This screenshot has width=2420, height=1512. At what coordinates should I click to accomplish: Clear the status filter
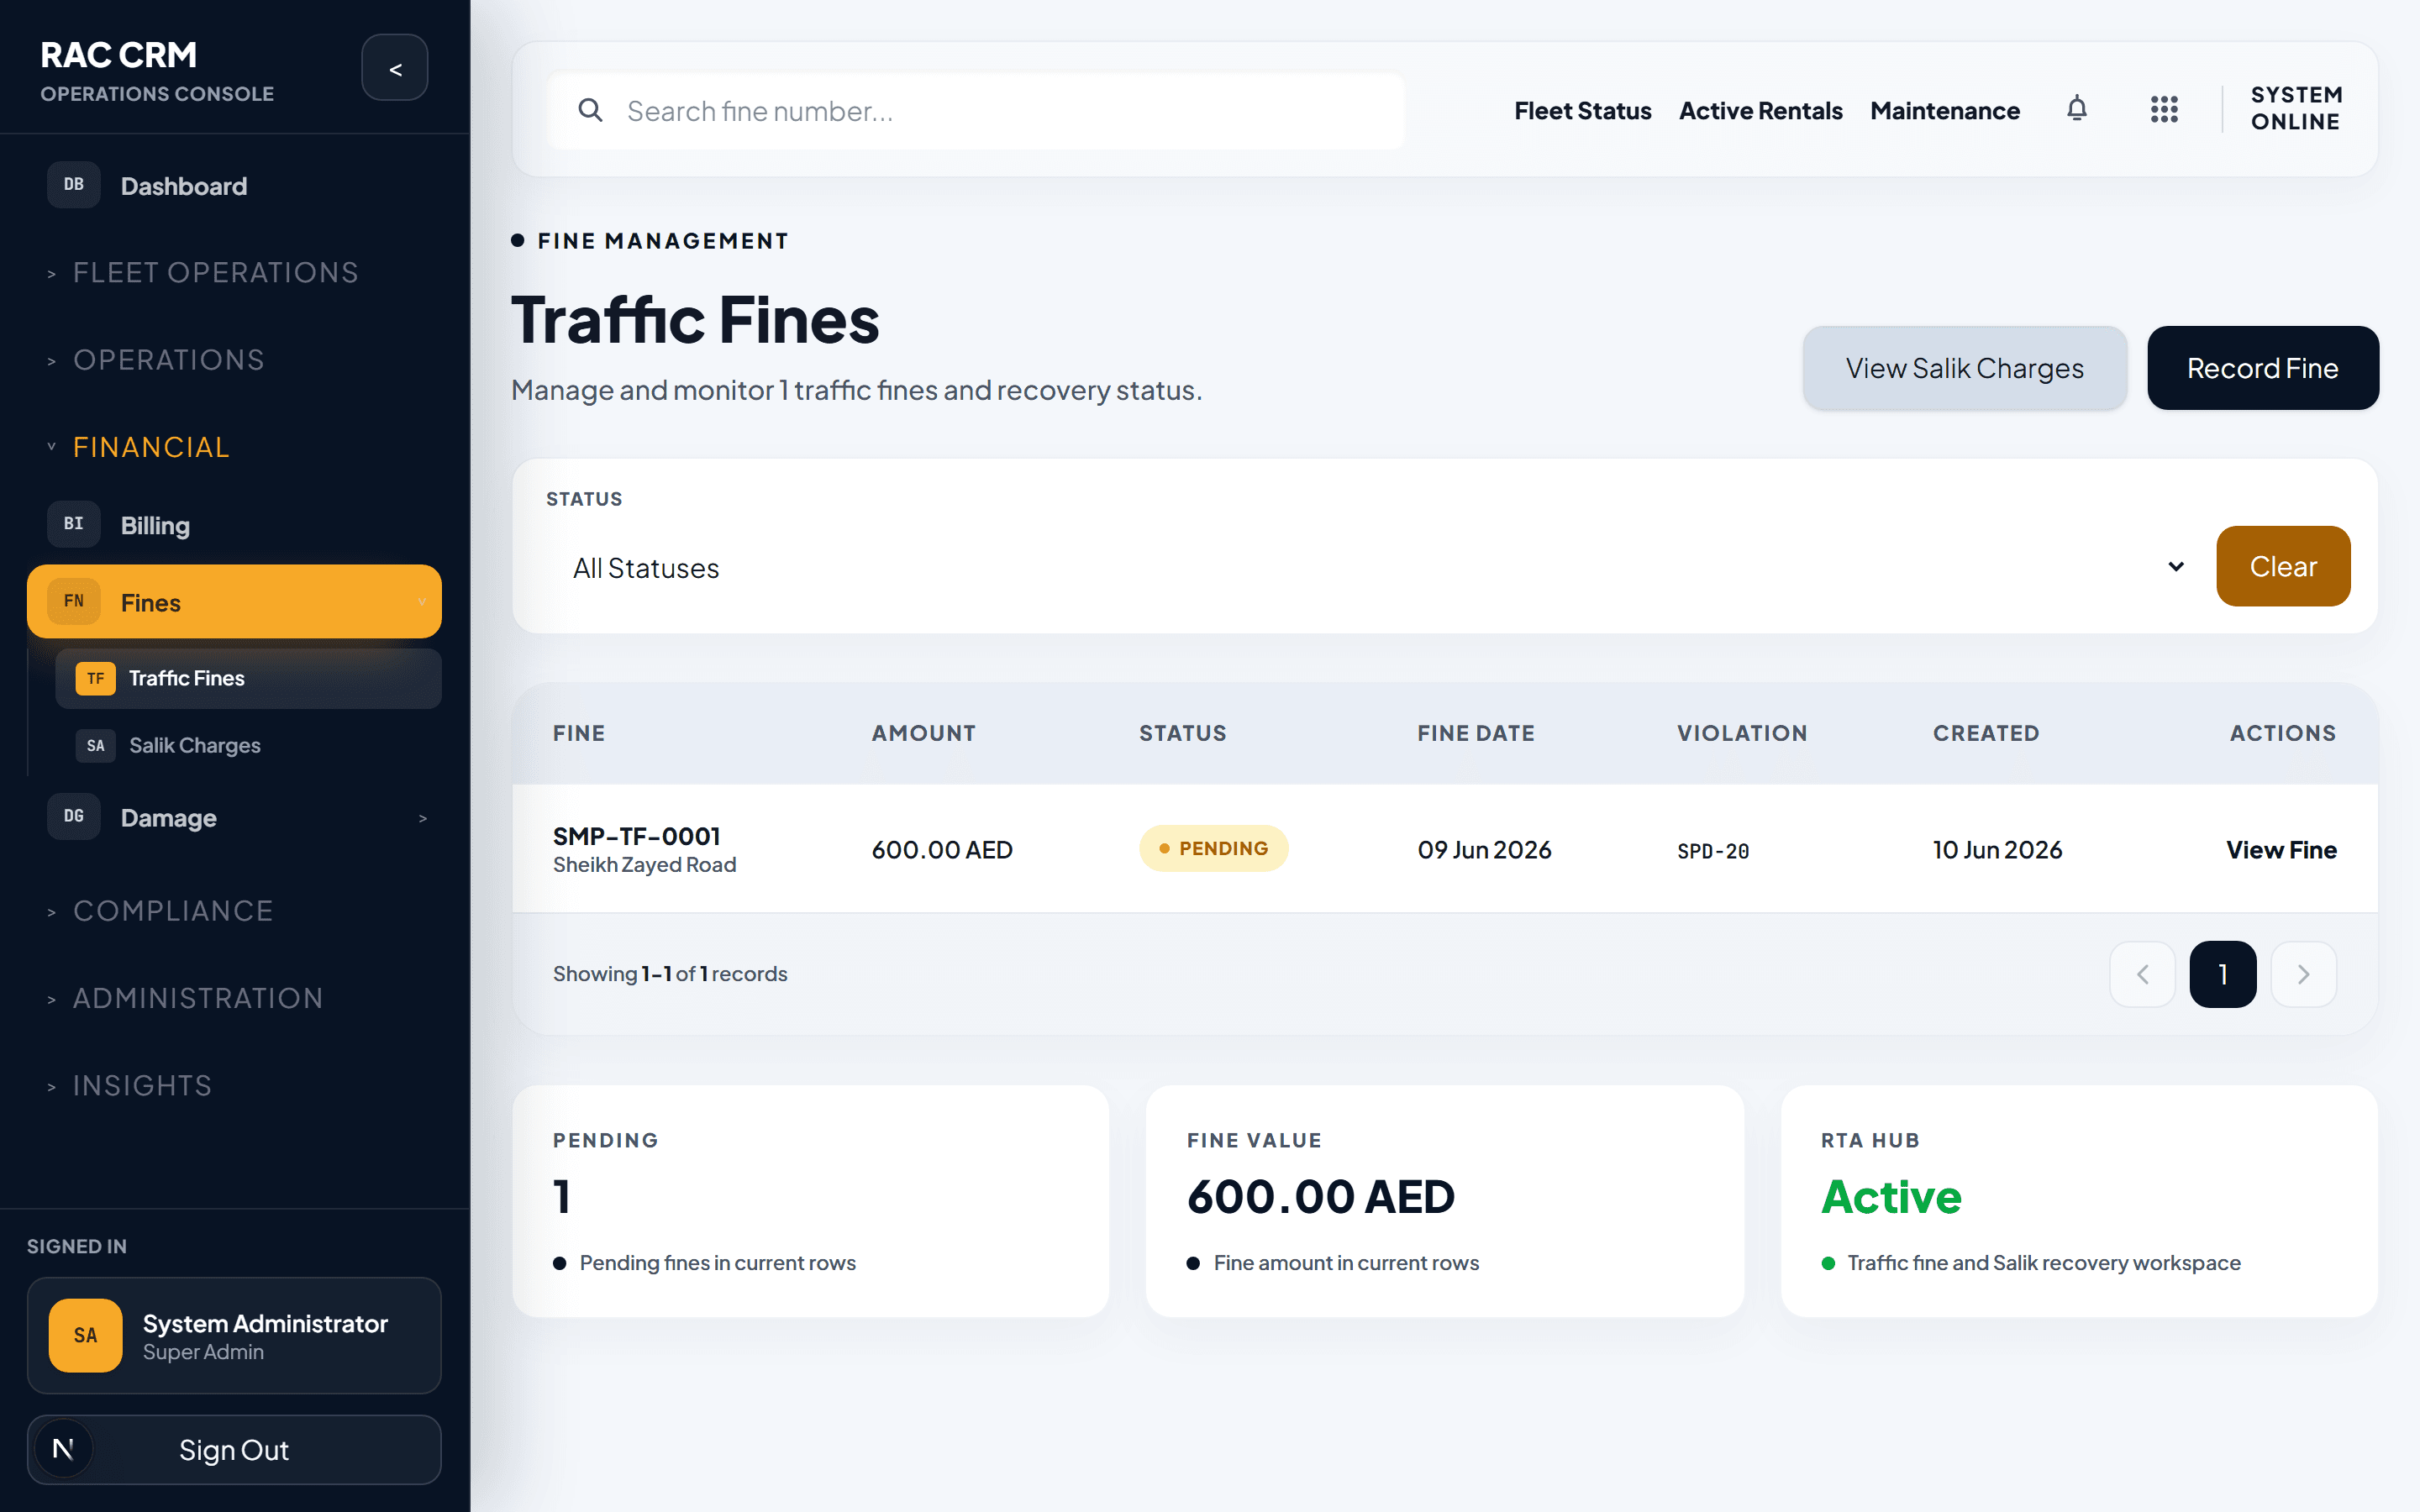pos(2283,566)
